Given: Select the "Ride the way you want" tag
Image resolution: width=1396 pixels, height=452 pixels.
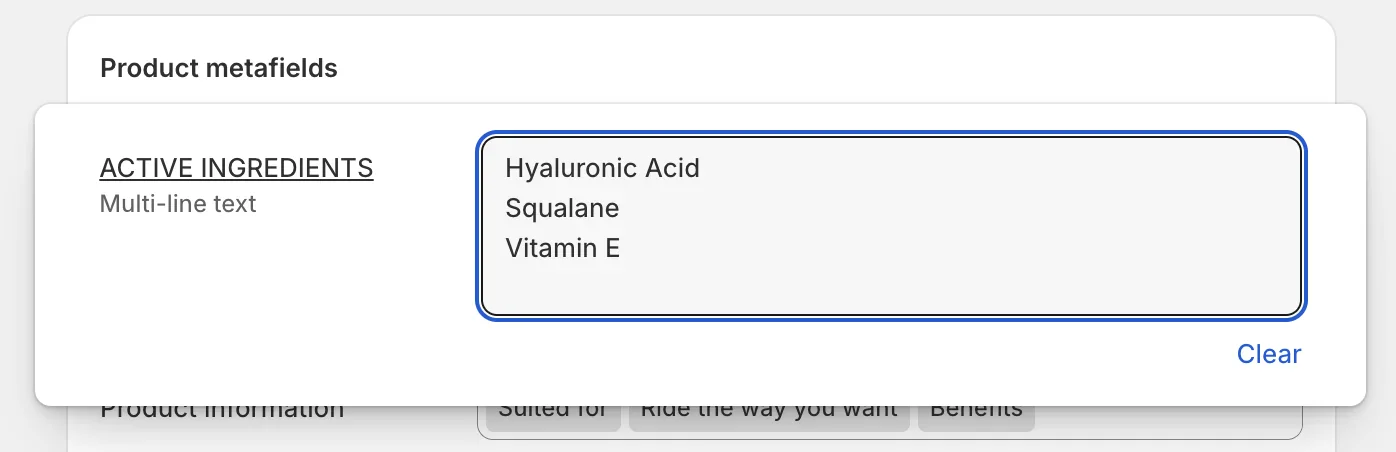Looking at the screenshot, I should click(768, 412).
